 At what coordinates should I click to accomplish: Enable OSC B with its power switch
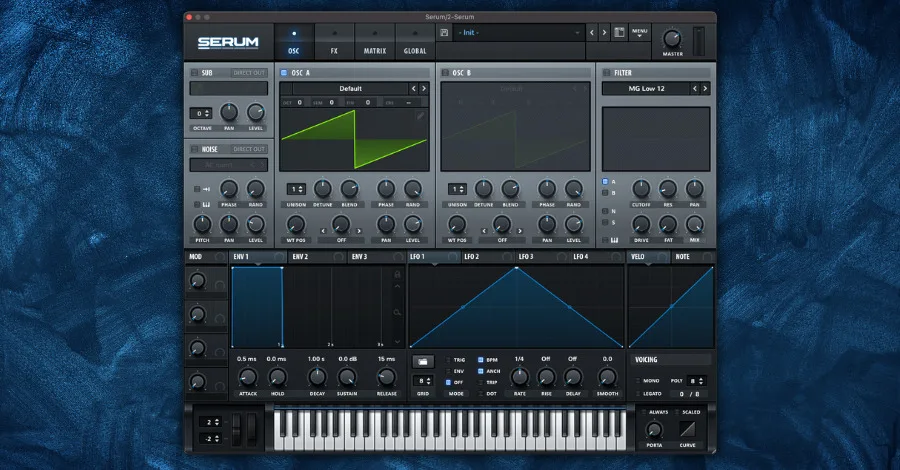tap(445, 73)
